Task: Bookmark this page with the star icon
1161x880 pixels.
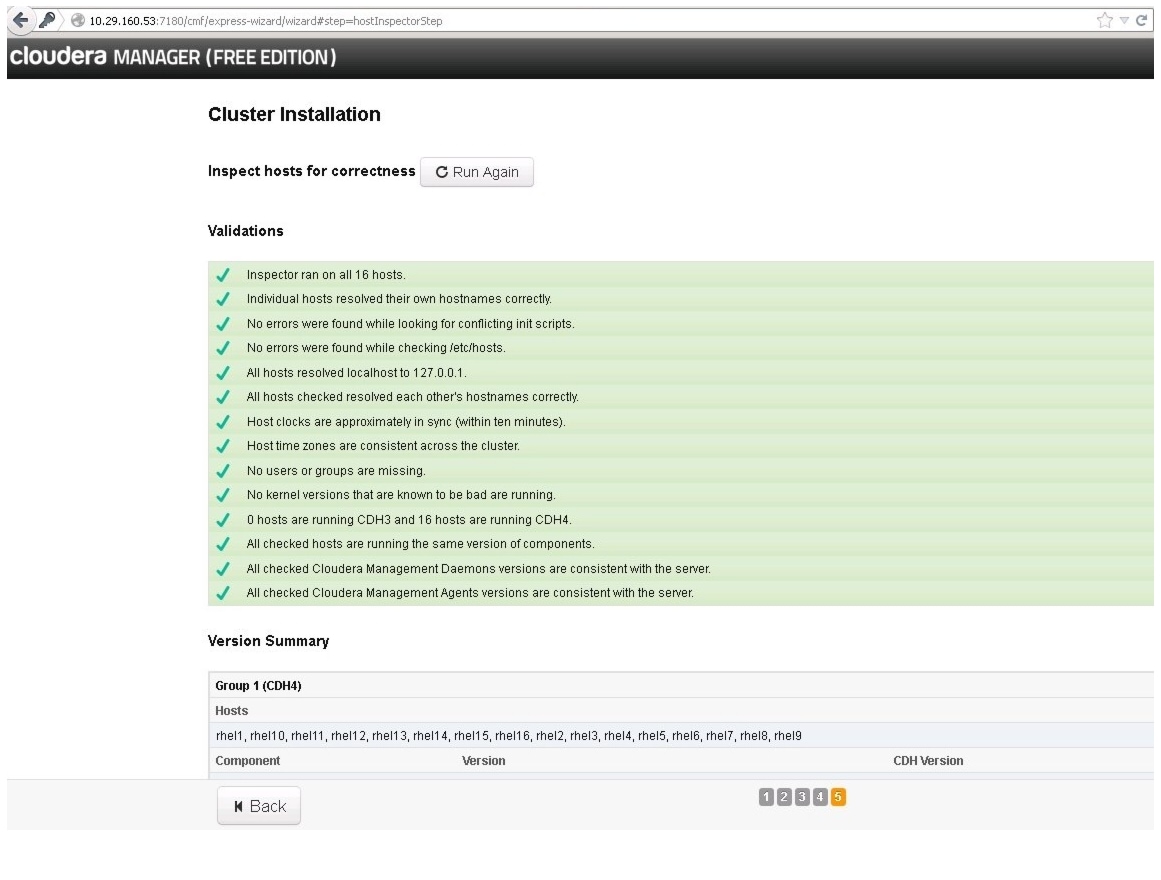Action: point(1105,21)
